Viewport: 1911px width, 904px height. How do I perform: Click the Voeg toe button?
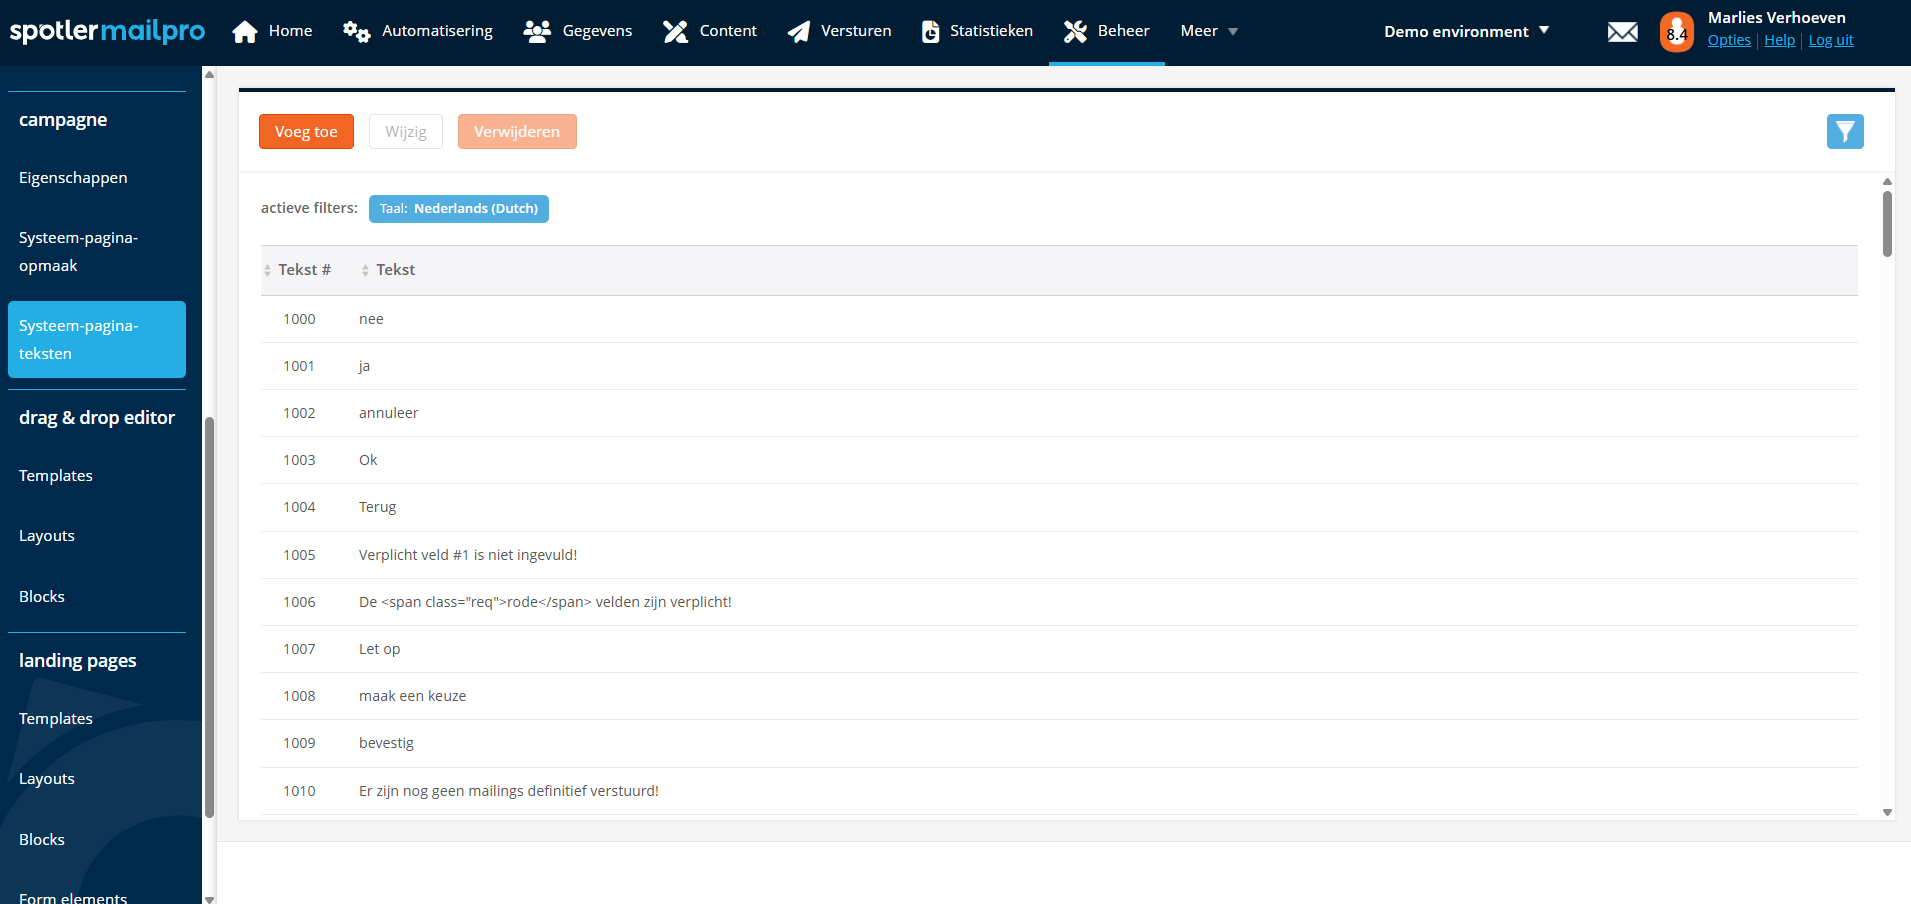coord(306,132)
